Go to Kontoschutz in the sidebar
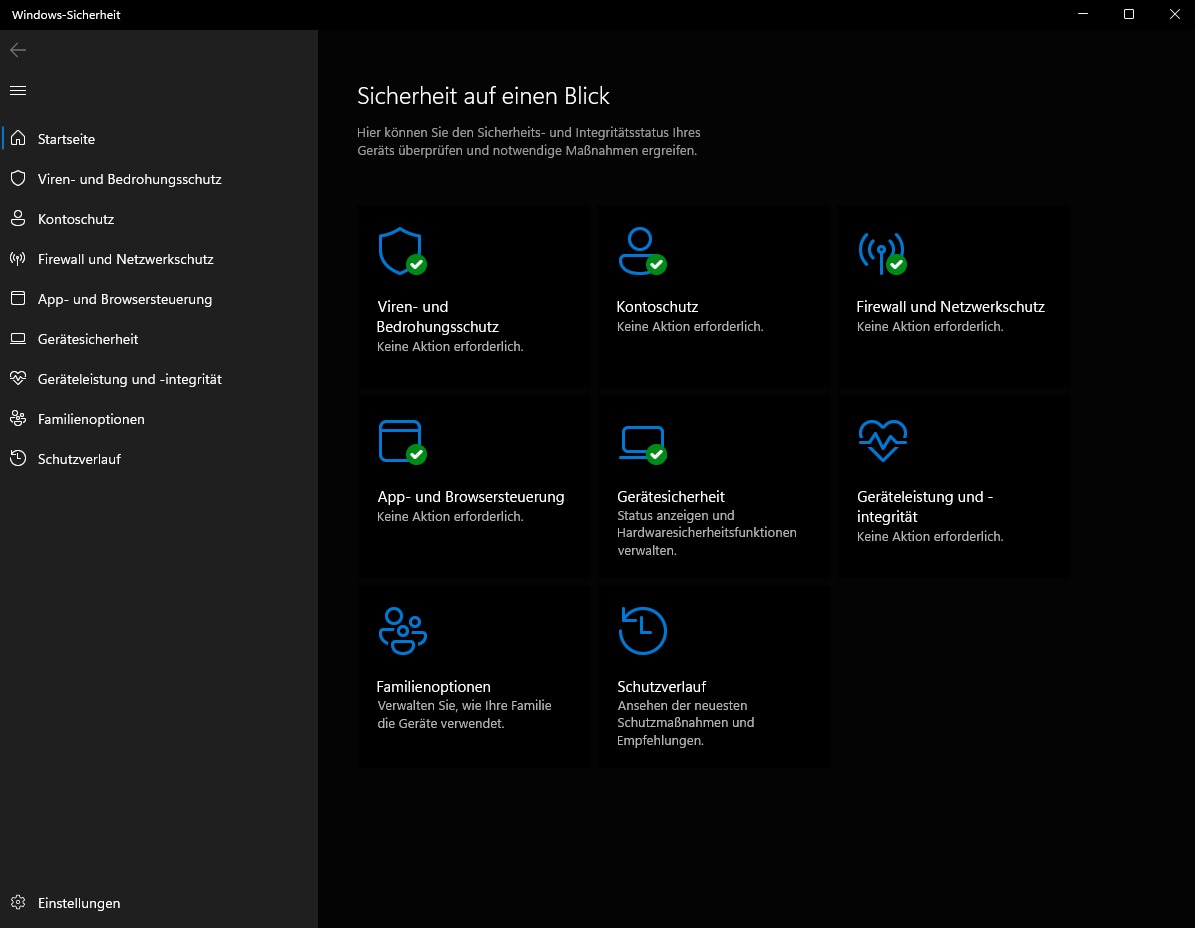 click(x=76, y=219)
